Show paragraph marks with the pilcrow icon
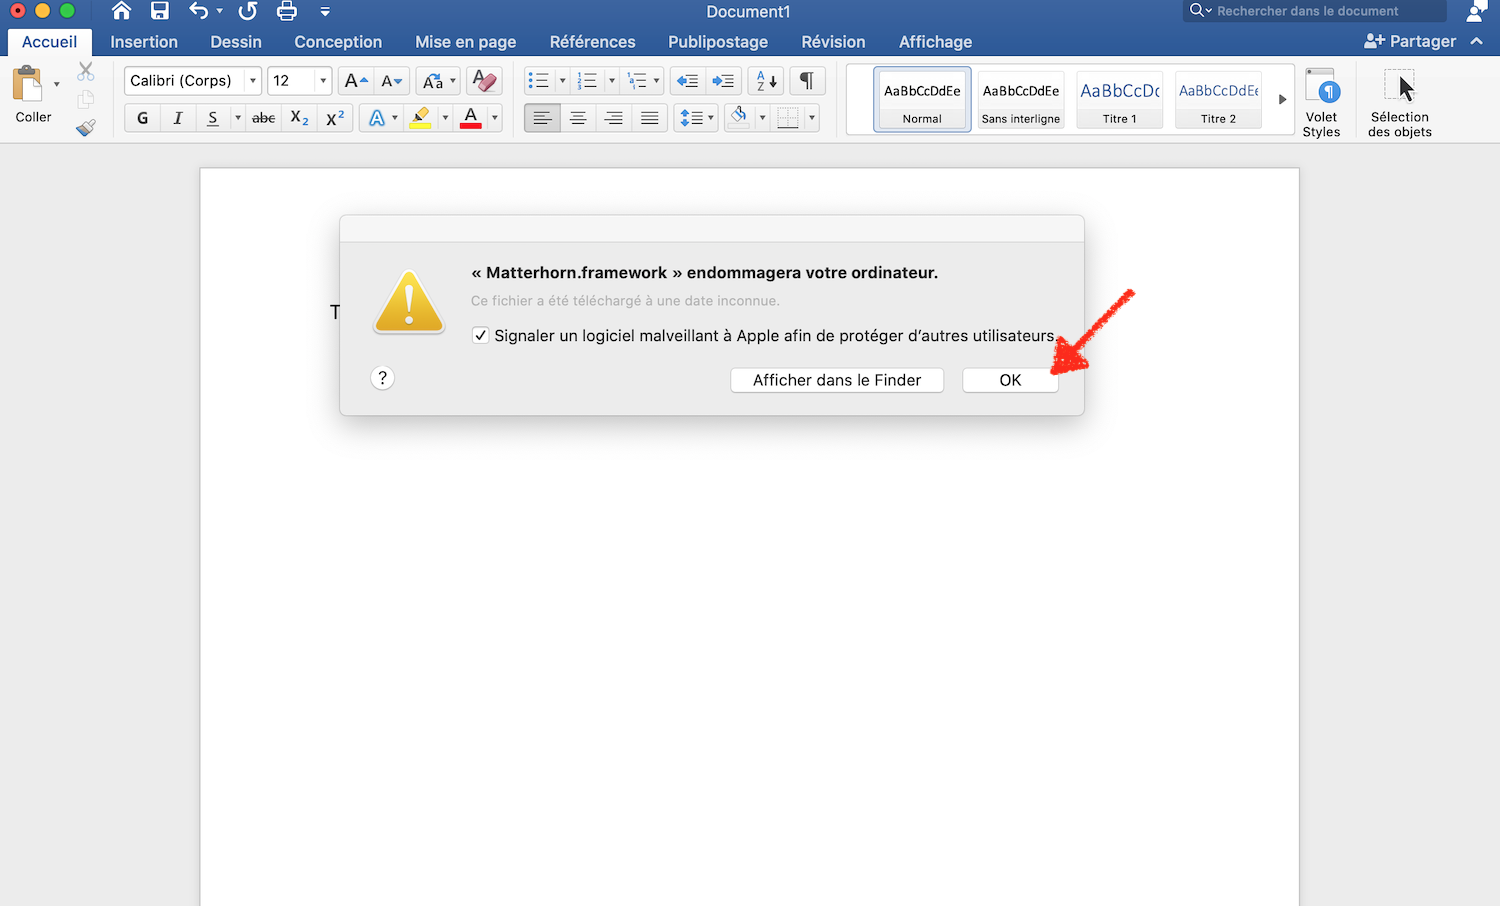The height and width of the screenshot is (906, 1500). [x=807, y=81]
